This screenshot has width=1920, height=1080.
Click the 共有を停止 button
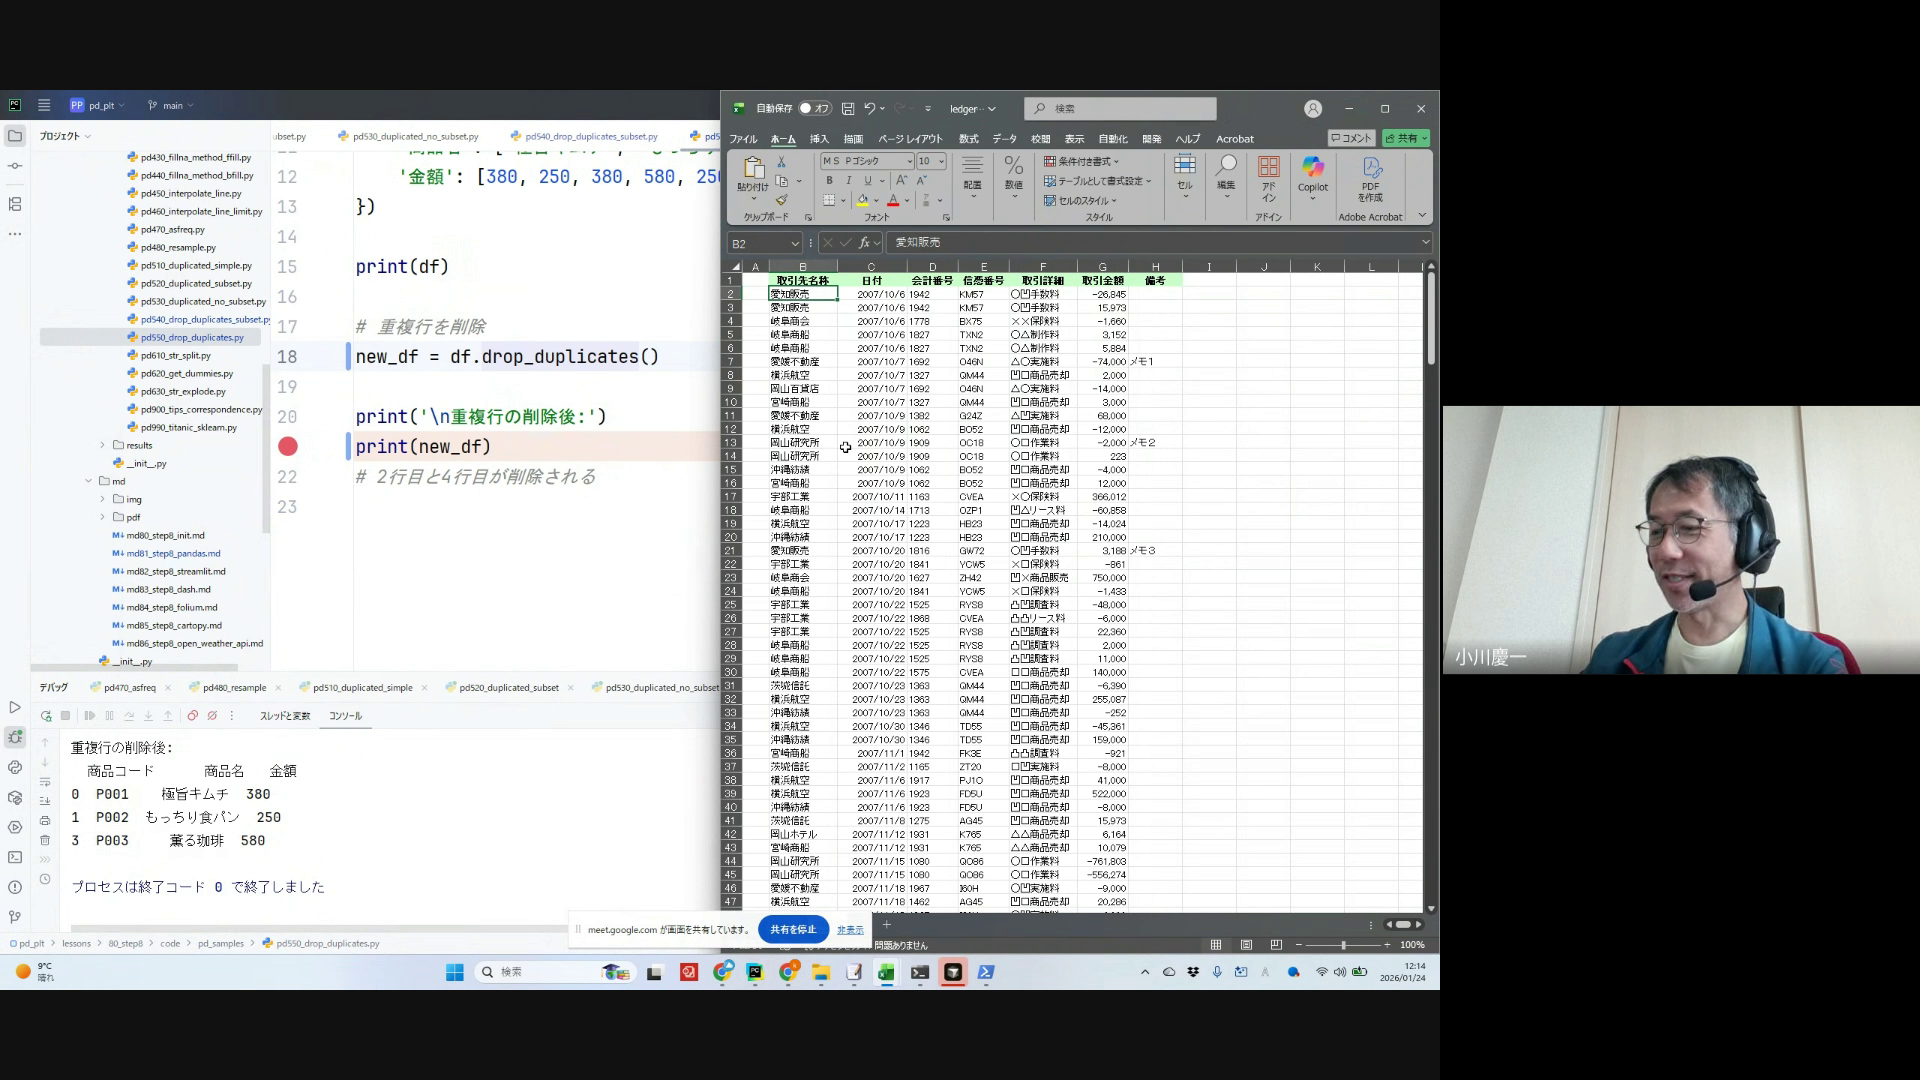point(793,929)
